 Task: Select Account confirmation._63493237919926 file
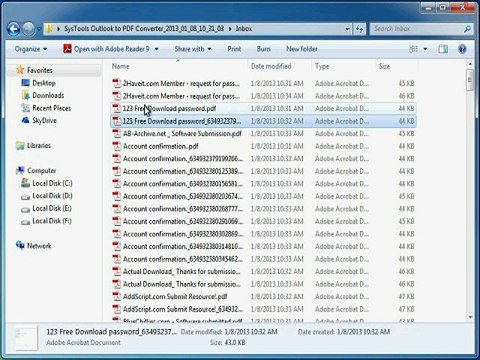coord(263,159)
